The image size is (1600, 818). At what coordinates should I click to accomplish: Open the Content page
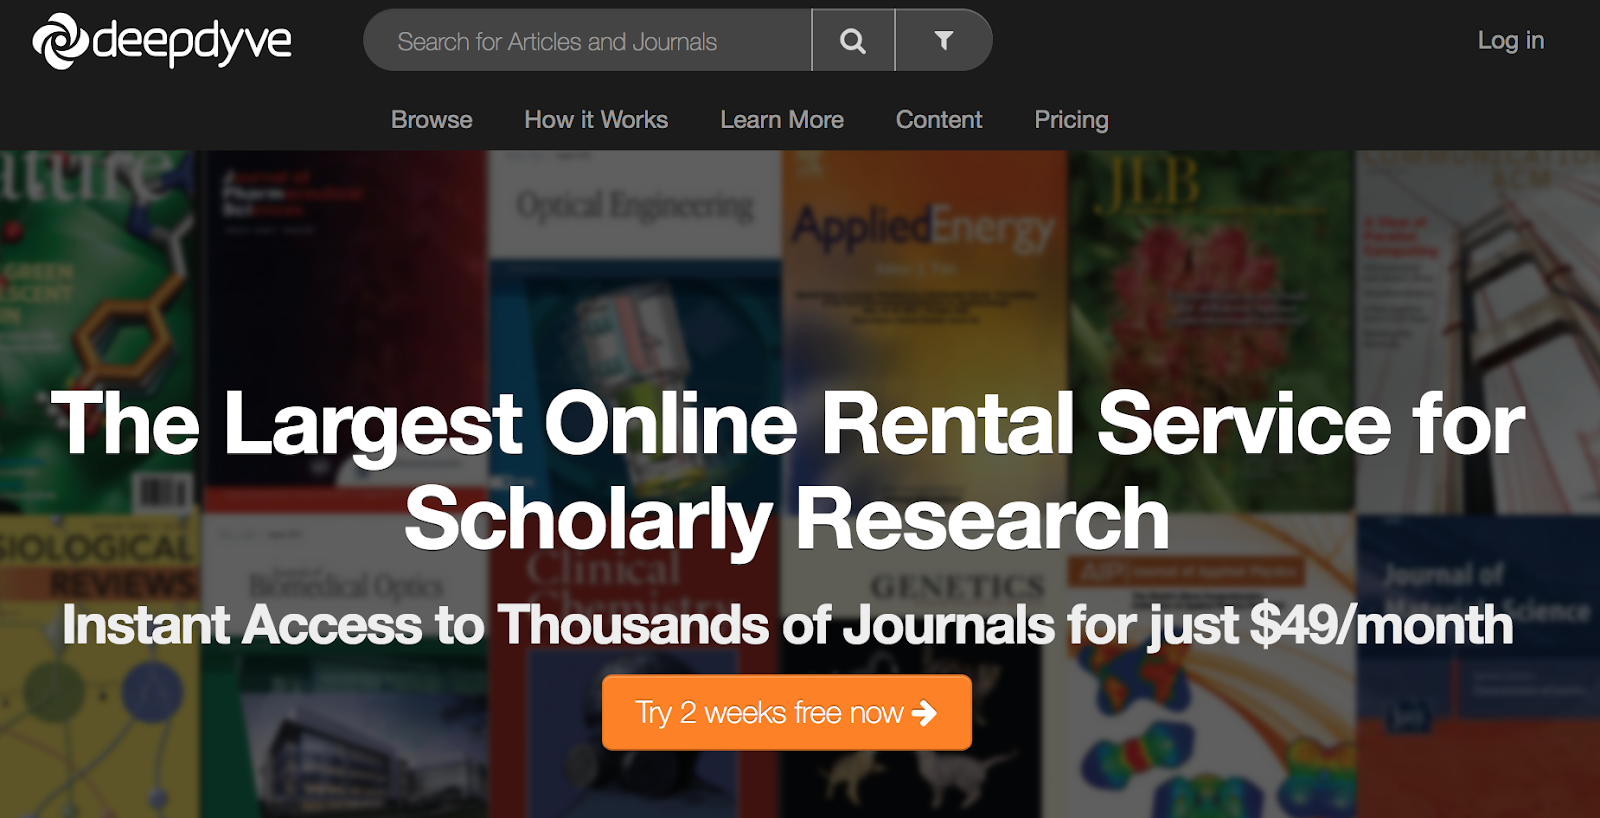pos(939,120)
